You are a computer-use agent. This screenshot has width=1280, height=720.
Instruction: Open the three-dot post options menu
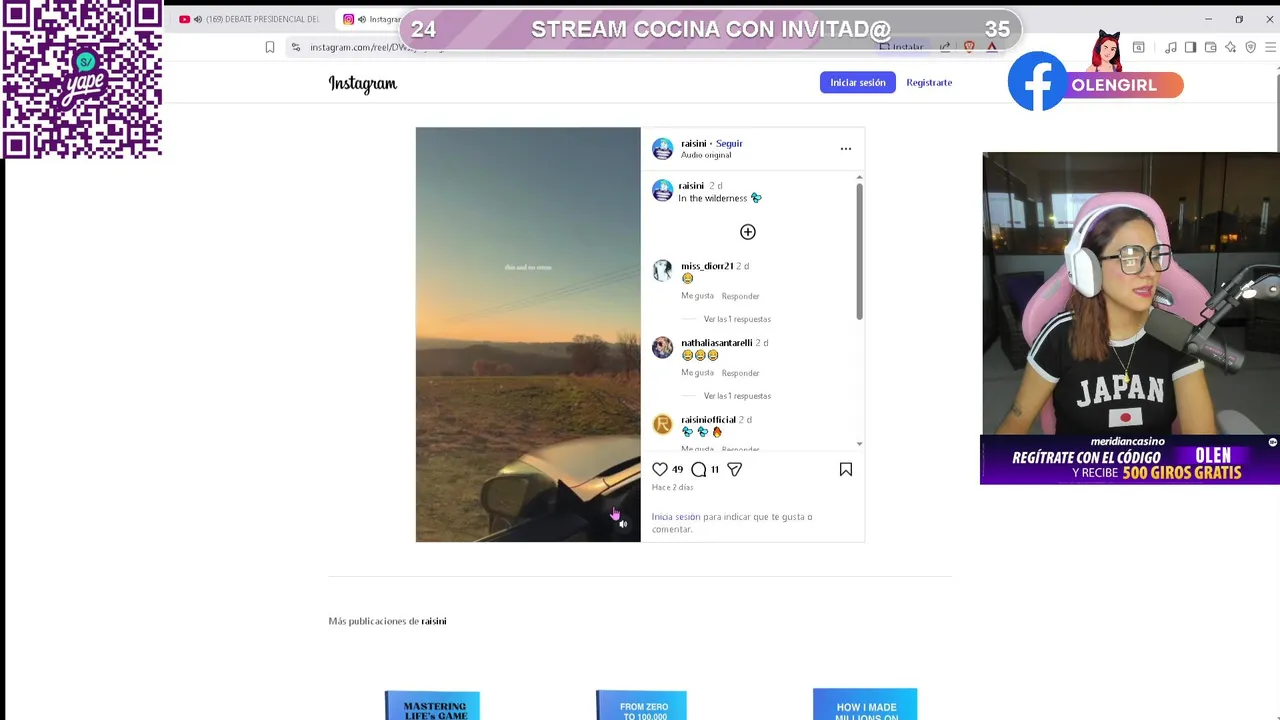[x=846, y=149]
